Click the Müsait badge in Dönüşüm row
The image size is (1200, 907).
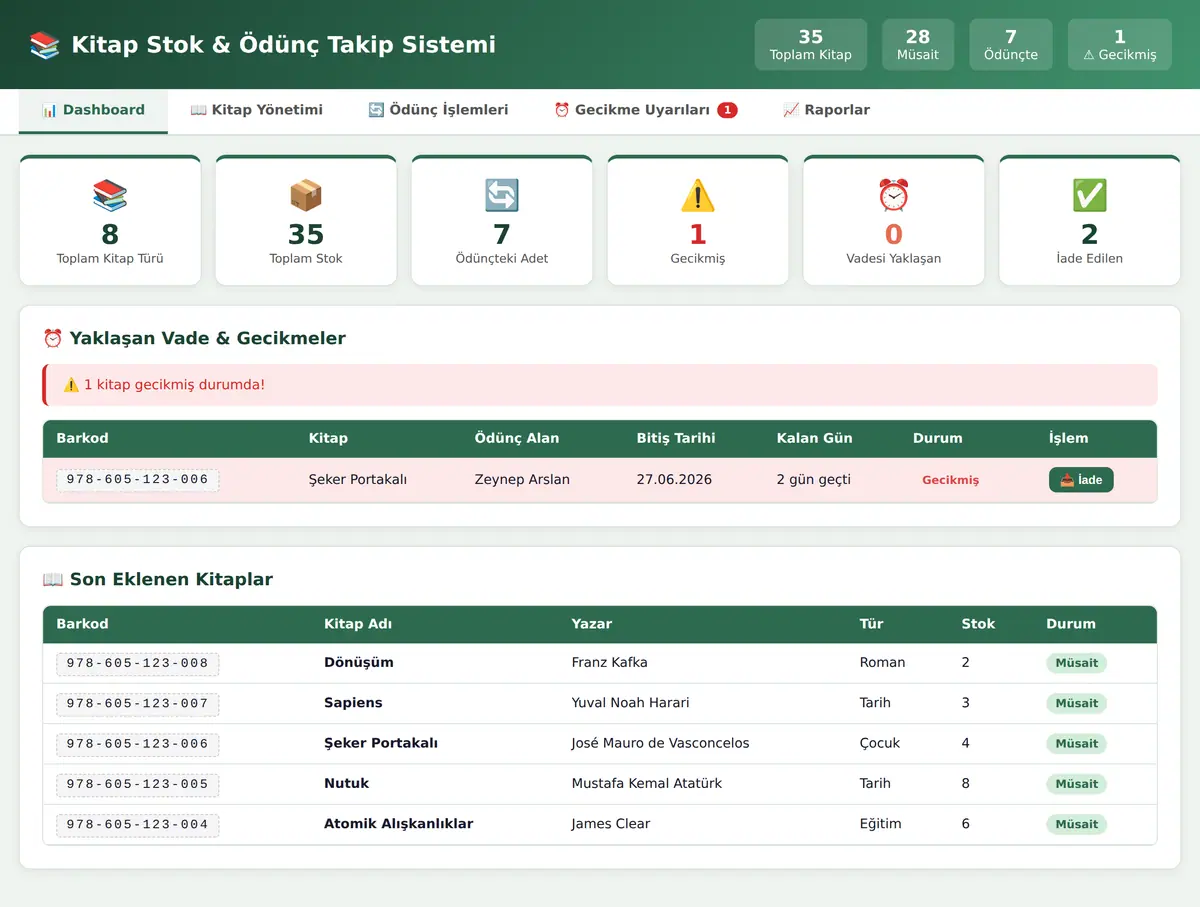click(1077, 663)
